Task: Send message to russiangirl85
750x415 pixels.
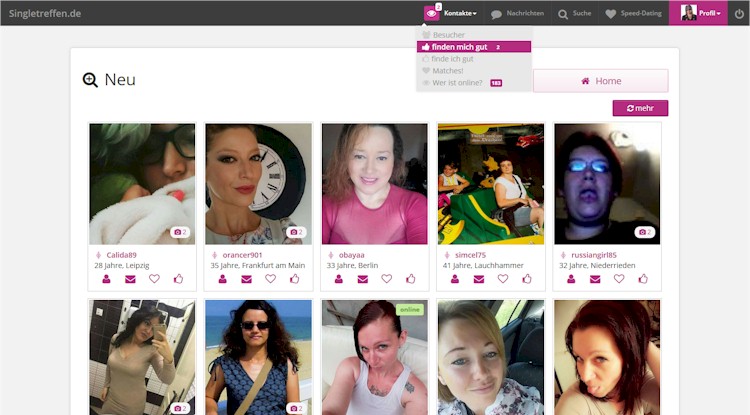Action: point(595,279)
